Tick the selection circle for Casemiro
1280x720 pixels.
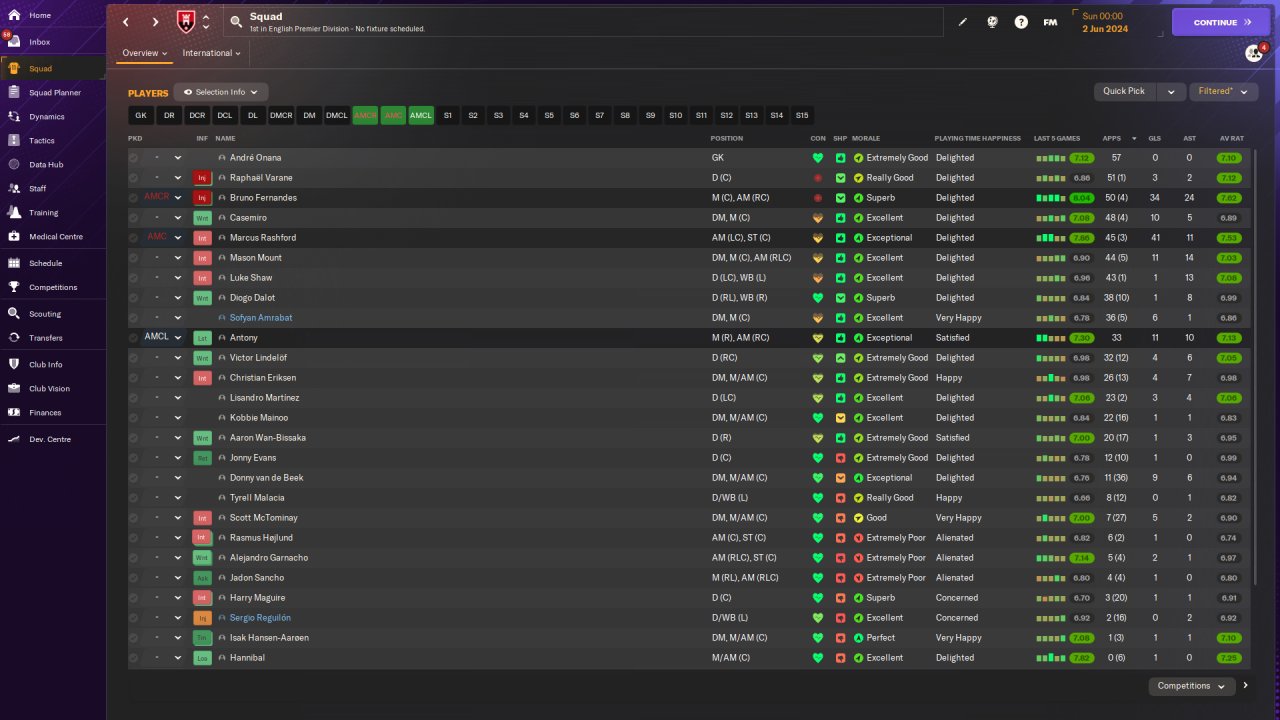pyautogui.click(x=134, y=218)
